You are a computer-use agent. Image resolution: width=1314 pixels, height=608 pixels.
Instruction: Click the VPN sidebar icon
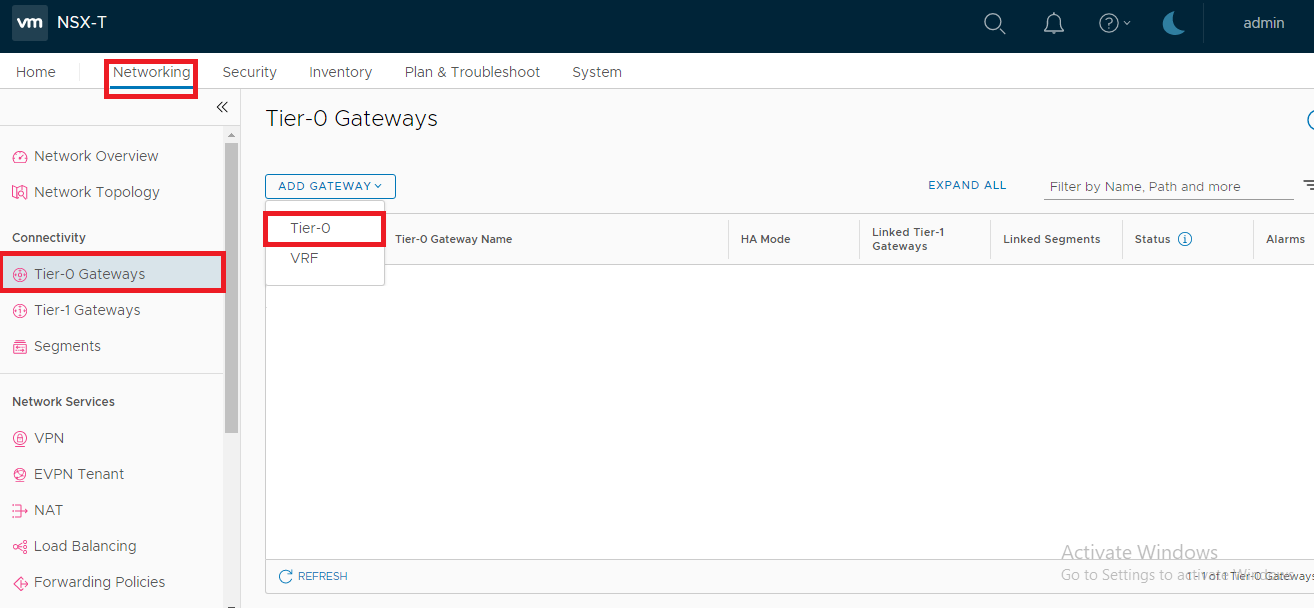(20, 439)
